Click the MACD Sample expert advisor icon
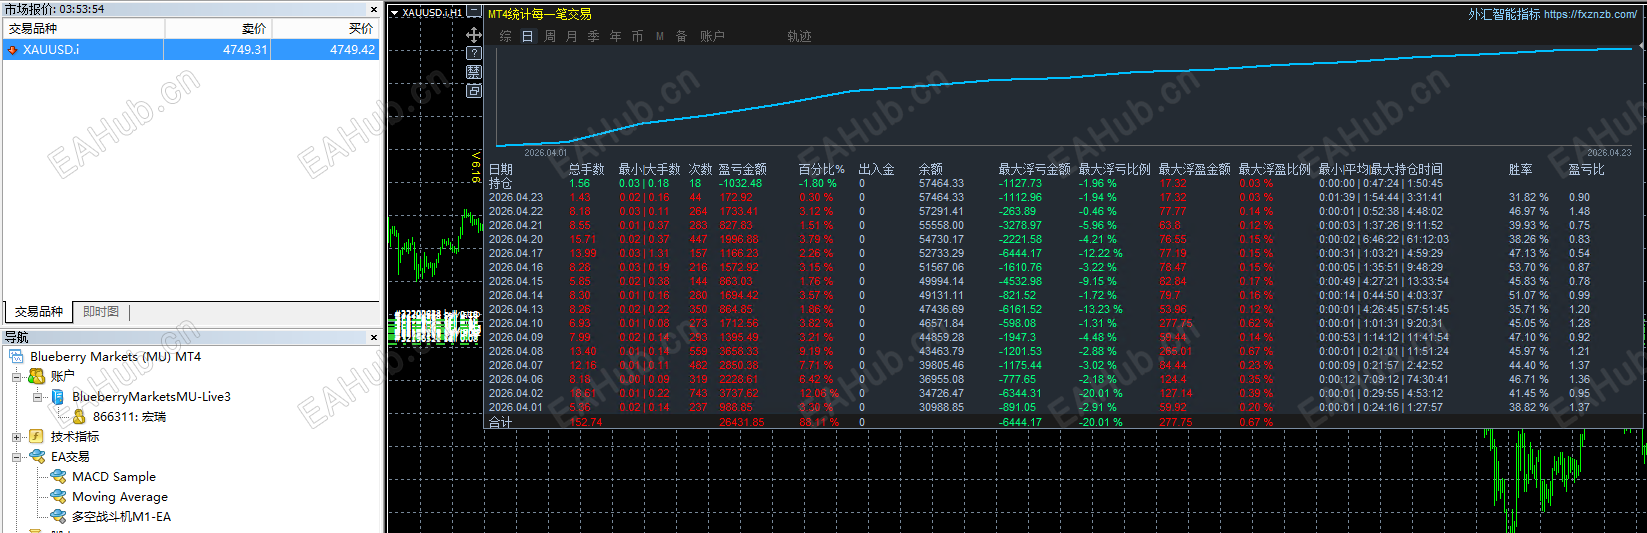 click(59, 477)
